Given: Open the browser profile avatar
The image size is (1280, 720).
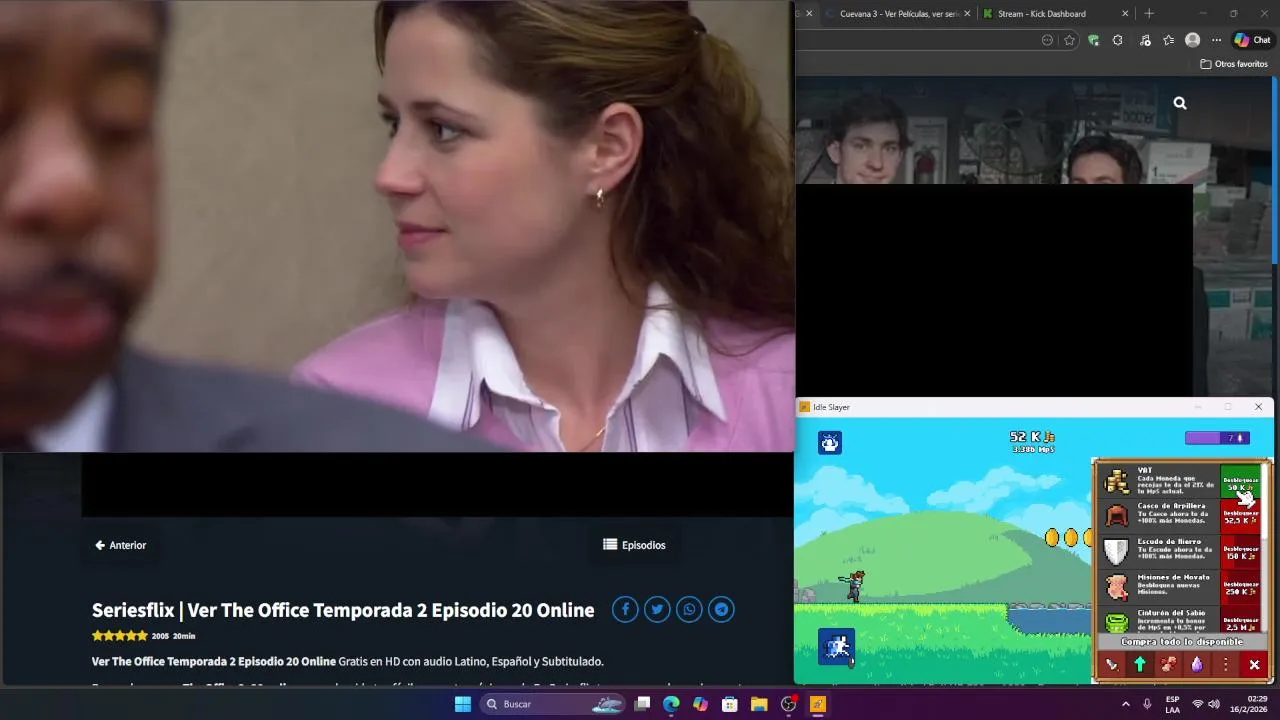Looking at the screenshot, I should pyautogui.click(x=1192, y=40).
